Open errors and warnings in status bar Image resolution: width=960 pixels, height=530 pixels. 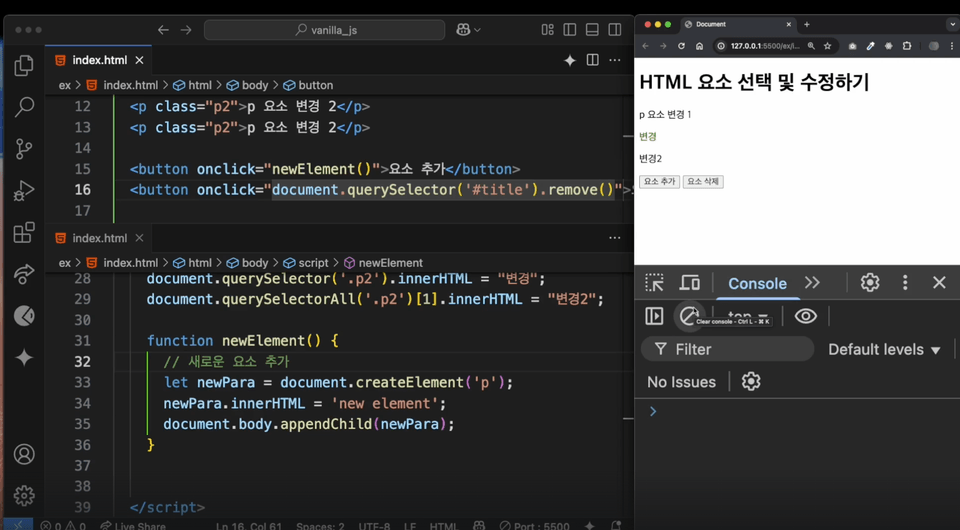(x=63, y=525)
